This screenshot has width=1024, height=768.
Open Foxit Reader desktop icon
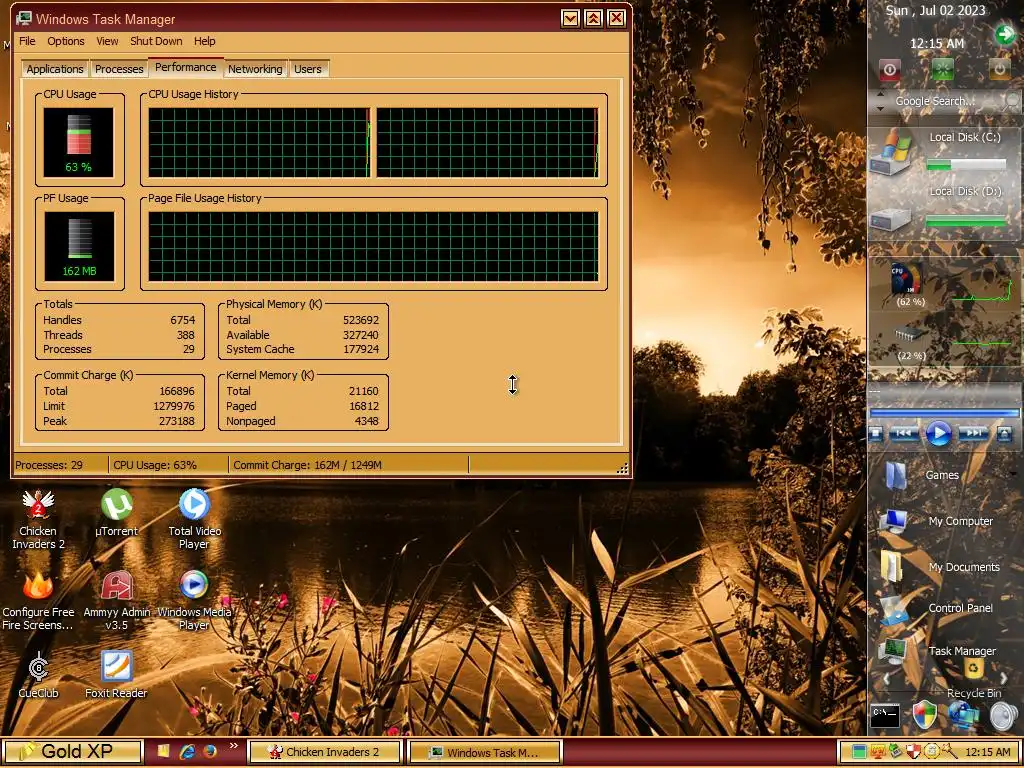(x=116, y=675)
